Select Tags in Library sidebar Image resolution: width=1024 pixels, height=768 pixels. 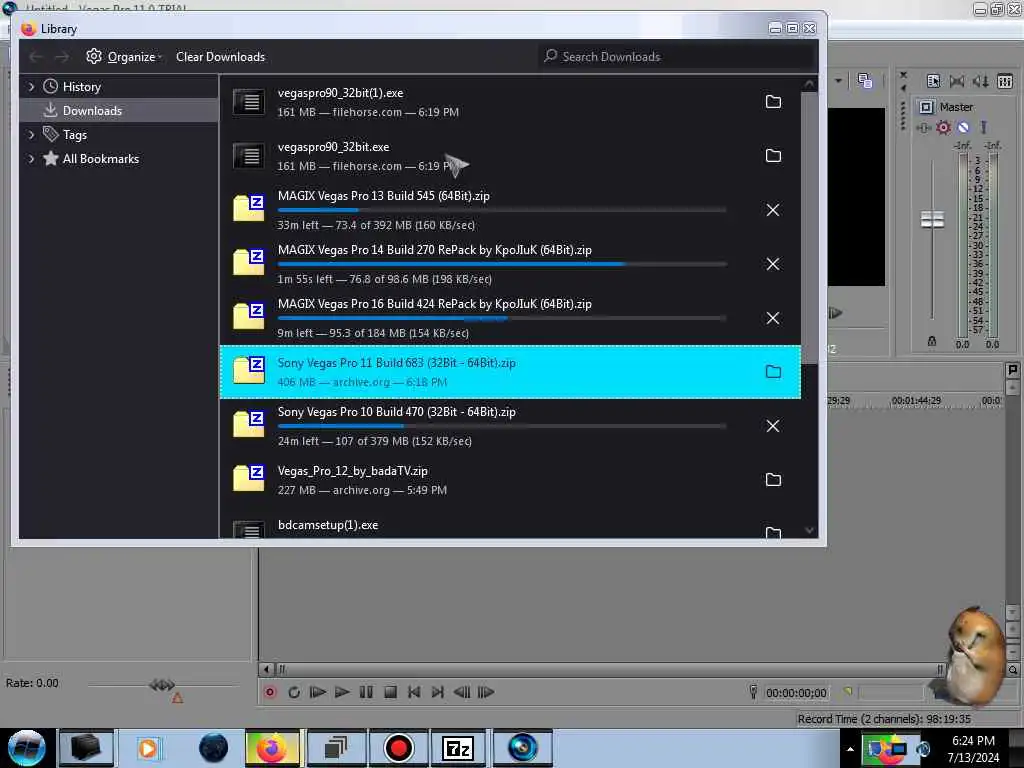tap(74, 135)
